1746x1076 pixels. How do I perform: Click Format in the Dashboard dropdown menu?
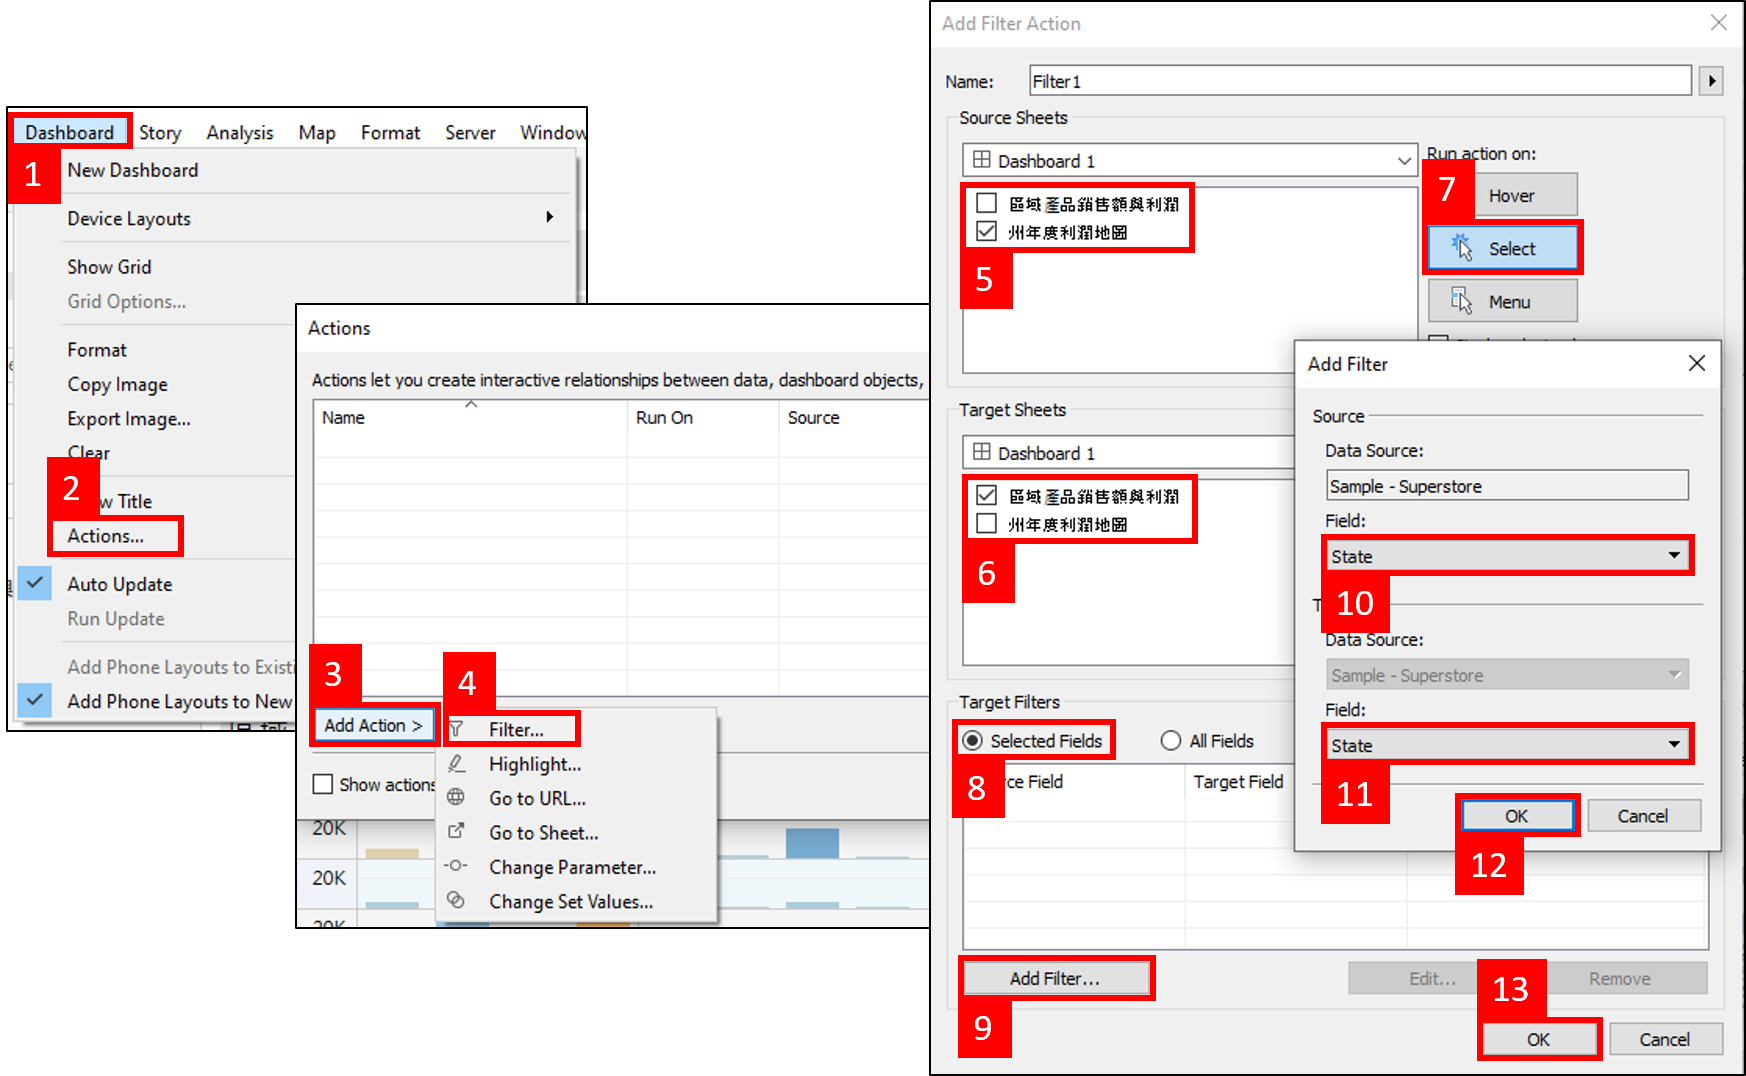[x=97, y=350]
